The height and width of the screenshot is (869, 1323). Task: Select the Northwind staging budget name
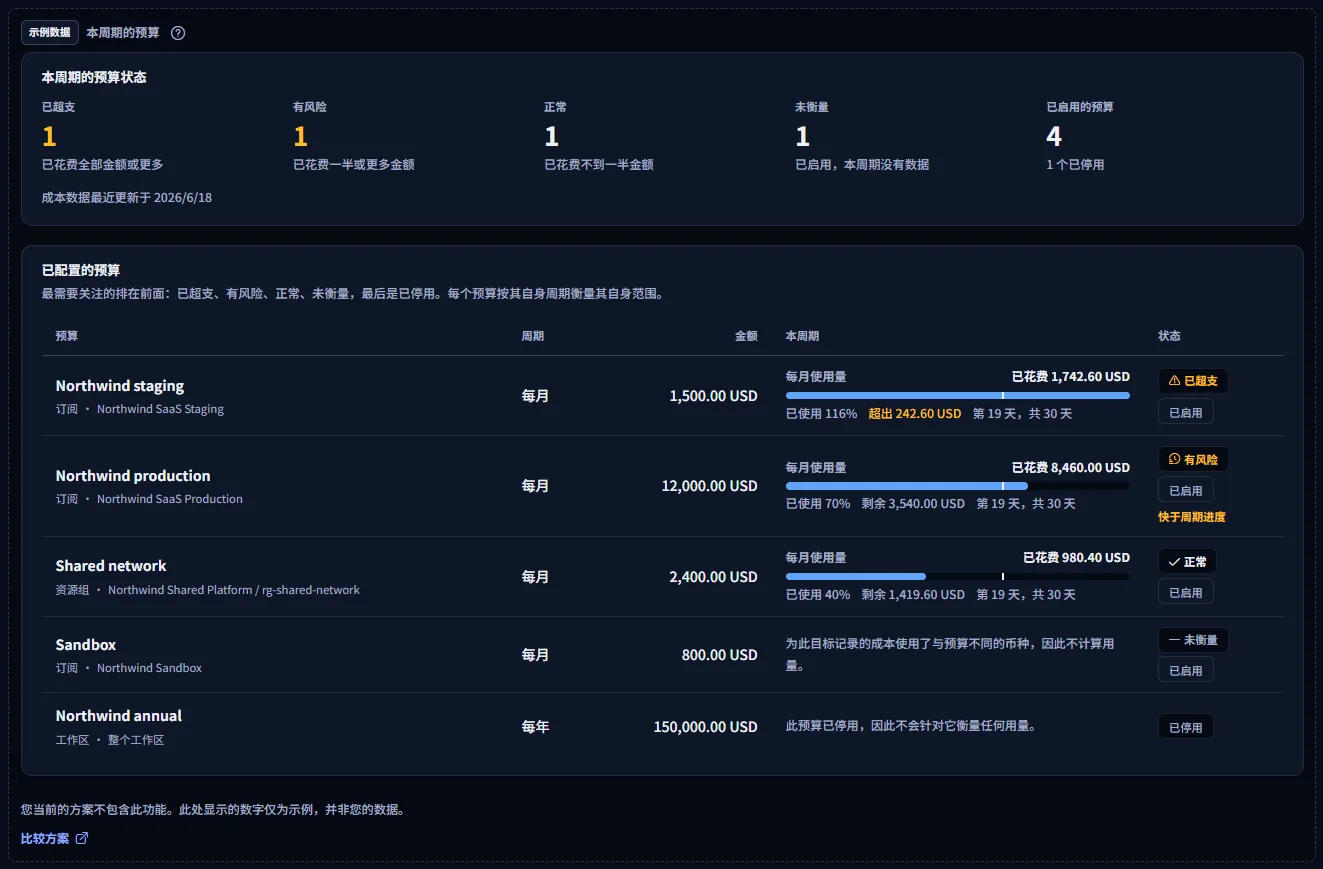click(120, 386)
